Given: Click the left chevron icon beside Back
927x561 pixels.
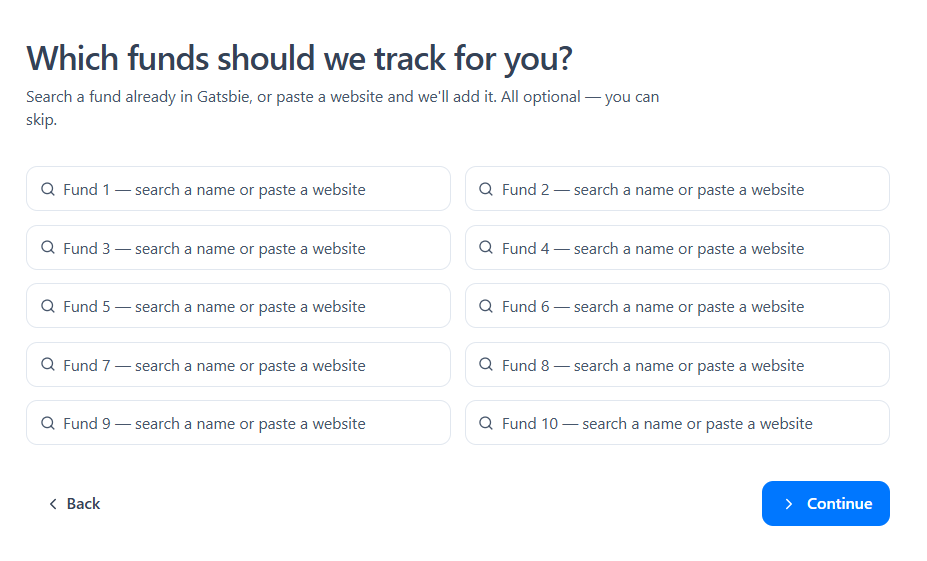Looking at the screenshot, I should (x=53, y=504).
